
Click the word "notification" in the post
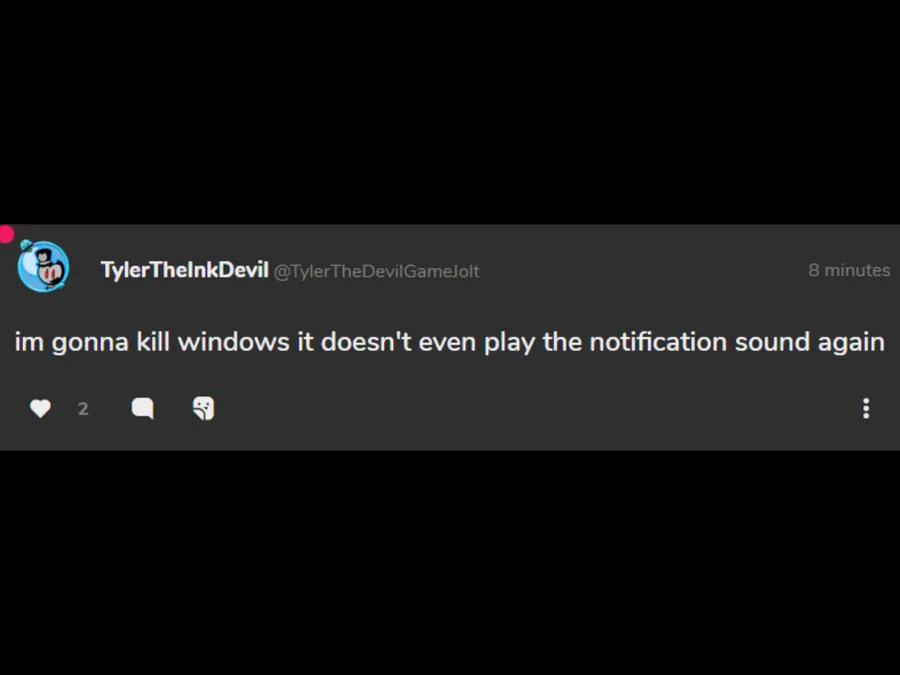[658, 342]
